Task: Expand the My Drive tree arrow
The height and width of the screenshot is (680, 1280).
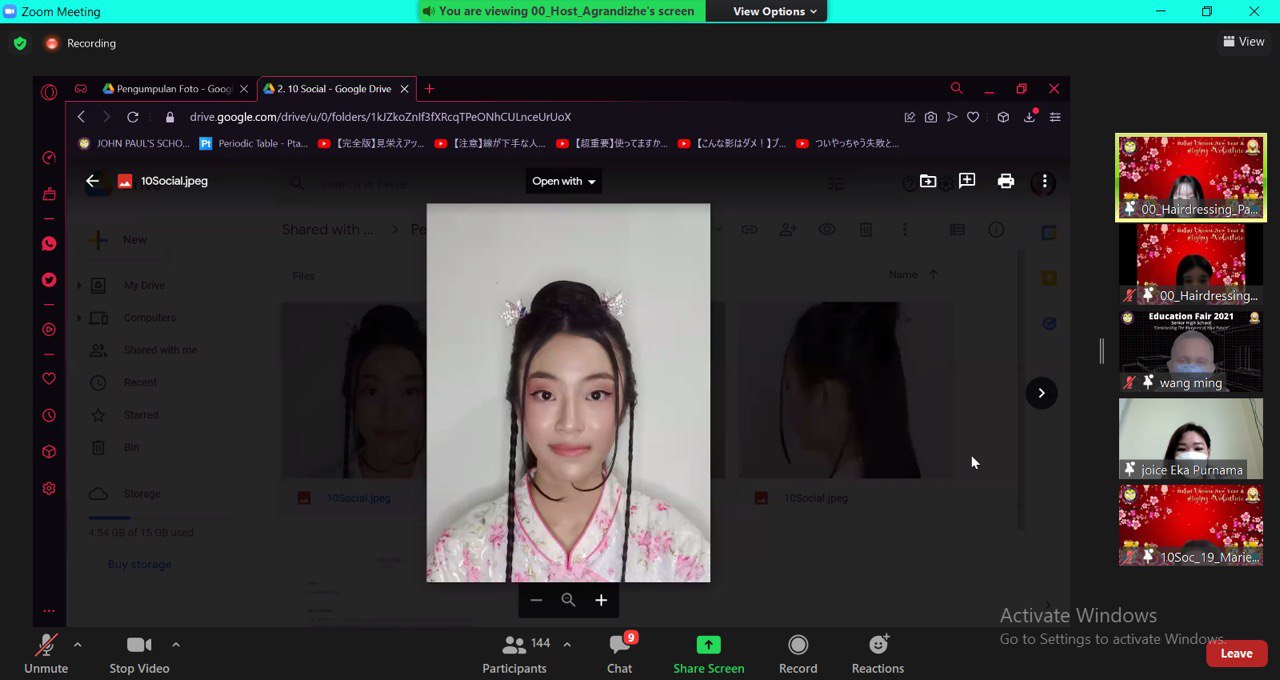Action: point(79,286)
